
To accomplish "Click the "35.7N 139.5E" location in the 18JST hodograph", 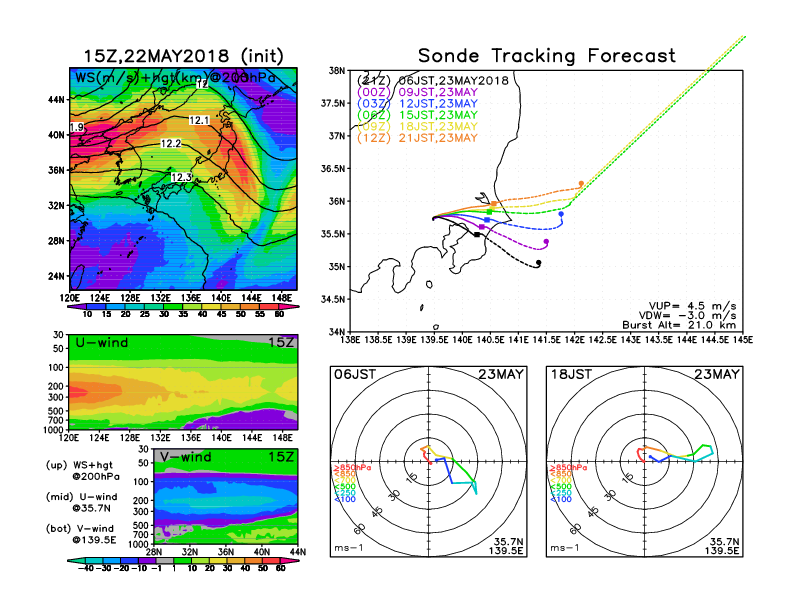I will (x=722, y=546).
